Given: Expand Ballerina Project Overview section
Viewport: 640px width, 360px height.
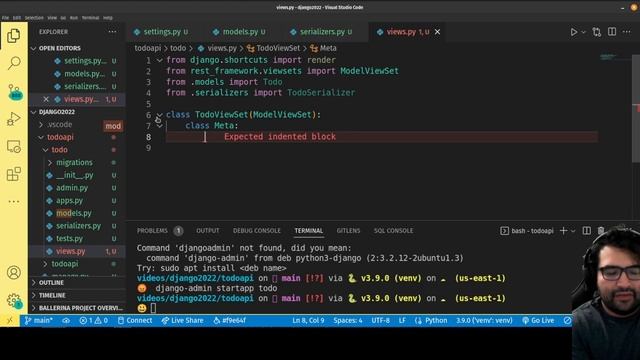Looking at the screenshot, I should click(78, 308).
